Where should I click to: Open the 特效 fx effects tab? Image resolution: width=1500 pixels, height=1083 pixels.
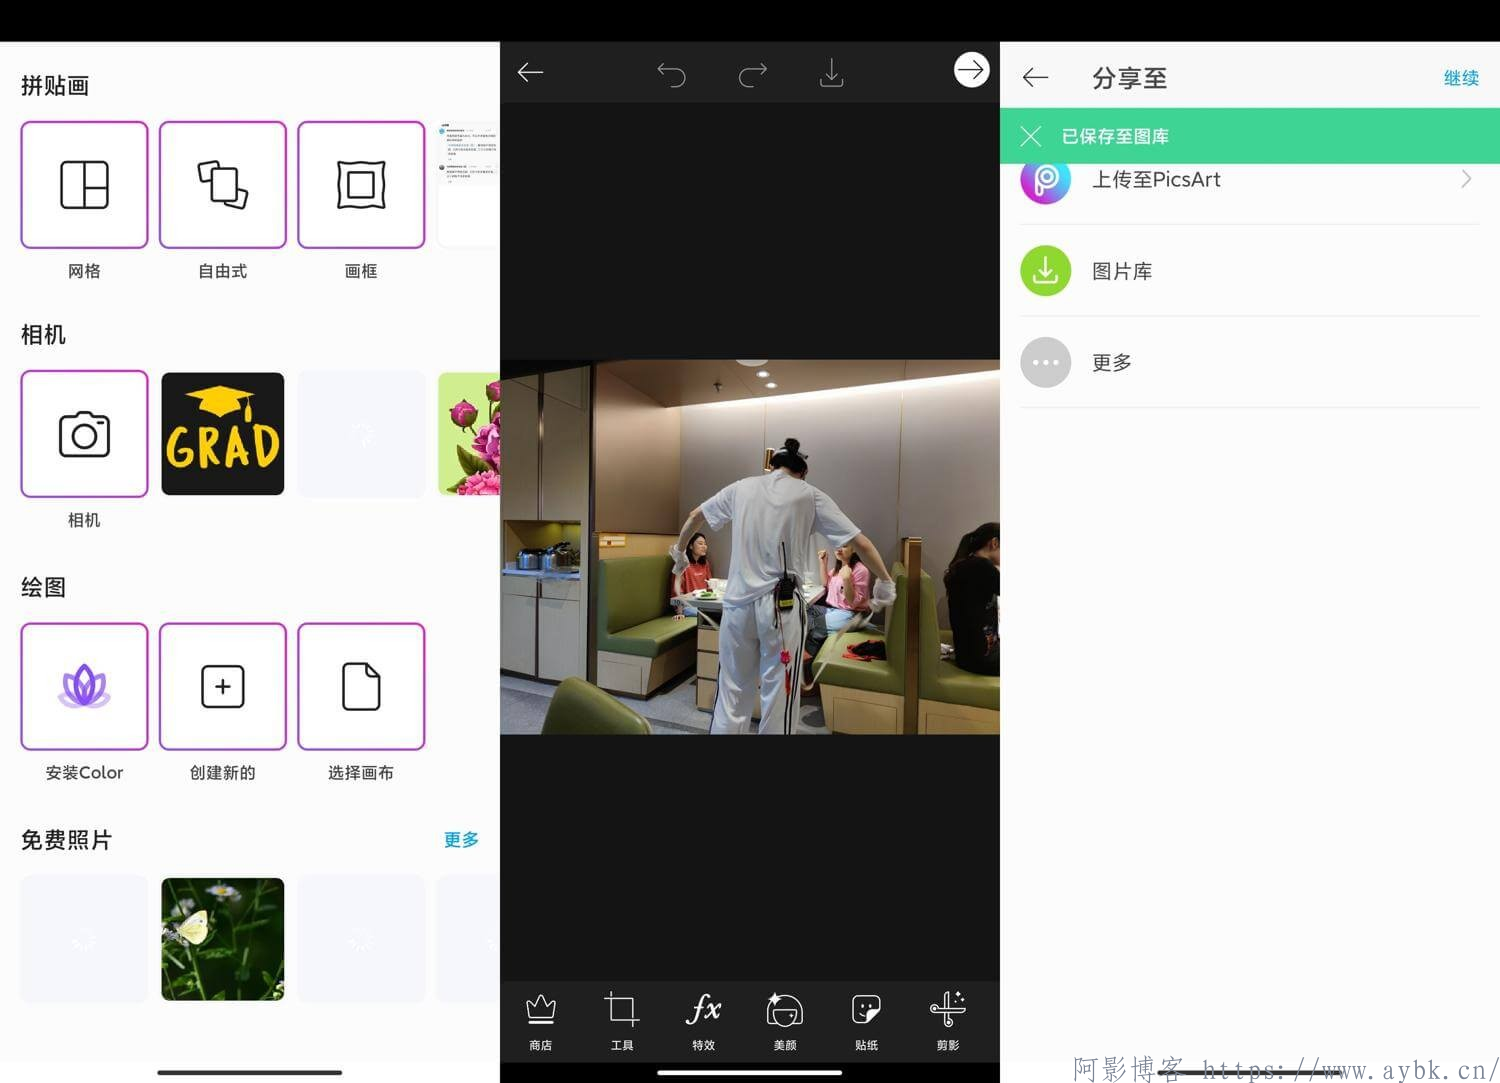(x=704, y=1020)
